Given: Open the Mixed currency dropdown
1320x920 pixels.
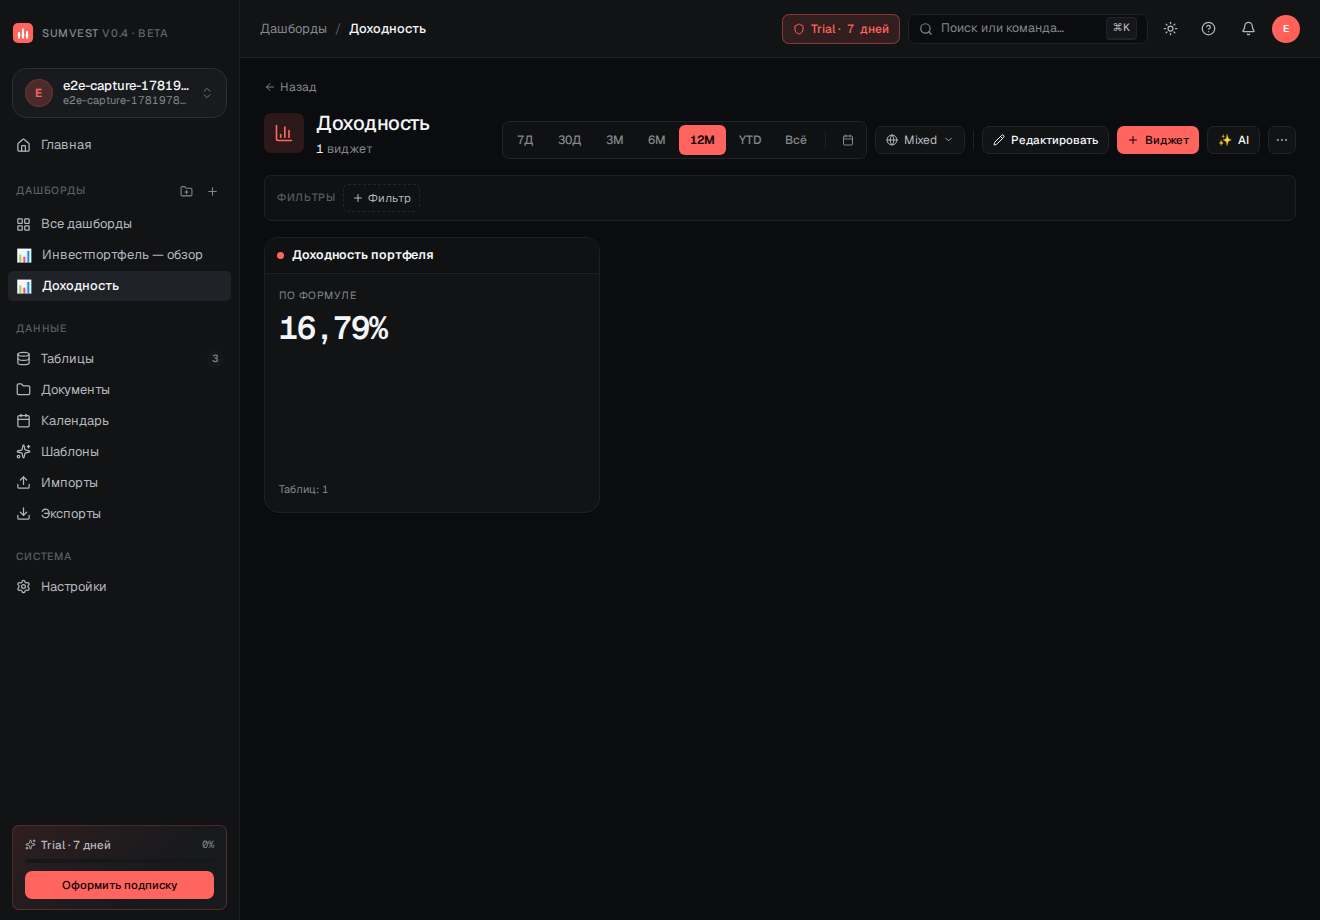Looking at the screenshot, I should coord(920,140).
